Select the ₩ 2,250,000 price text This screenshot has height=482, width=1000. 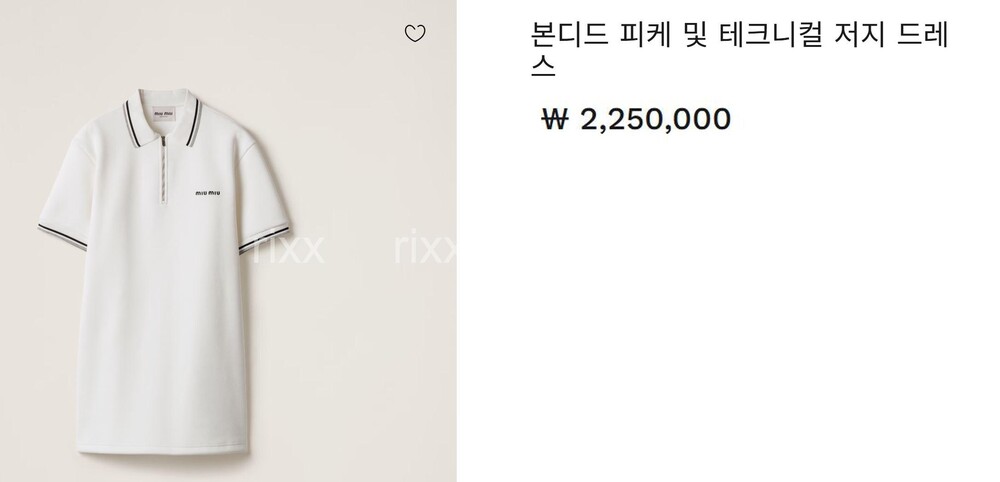tap(636, 119)
